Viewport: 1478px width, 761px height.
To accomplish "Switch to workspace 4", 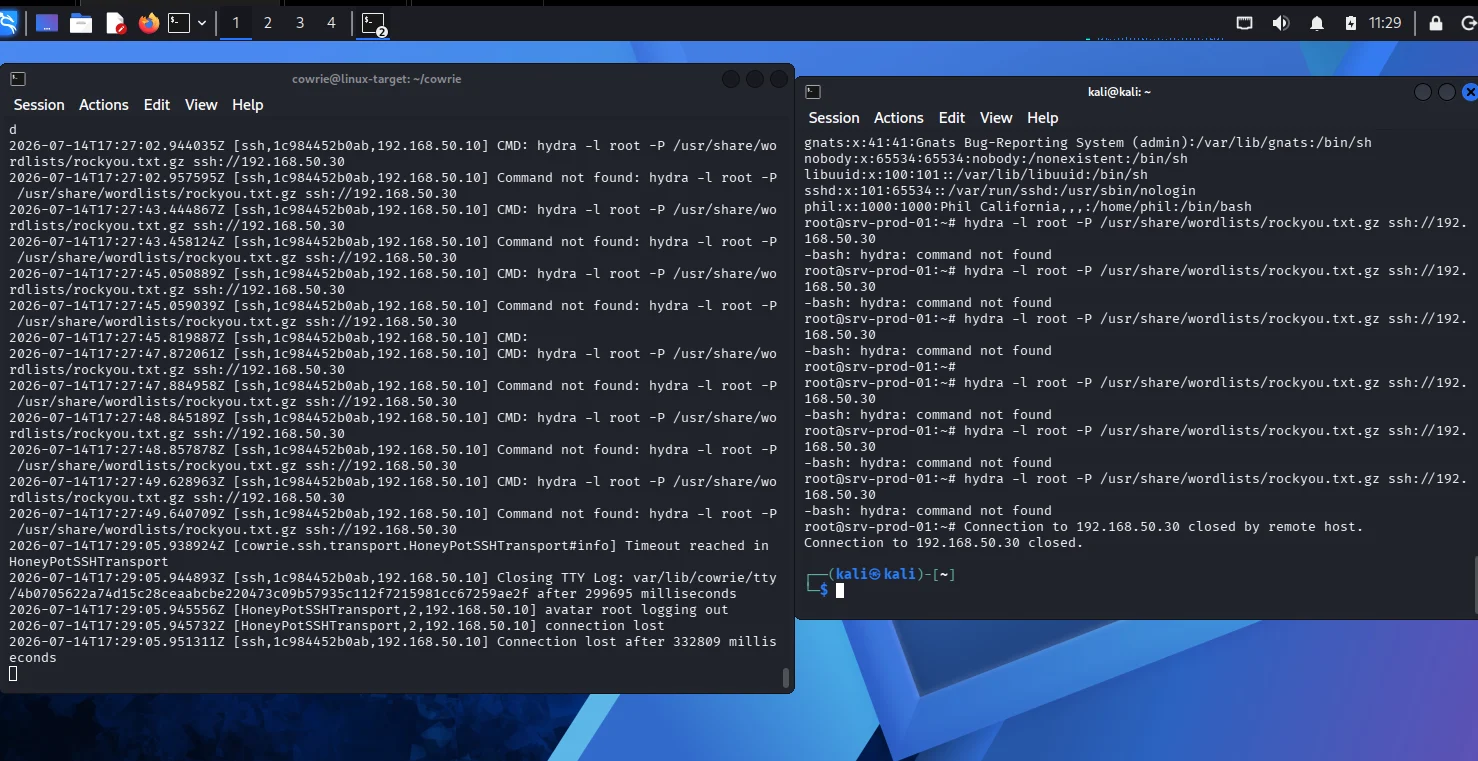I will point(332,23).
